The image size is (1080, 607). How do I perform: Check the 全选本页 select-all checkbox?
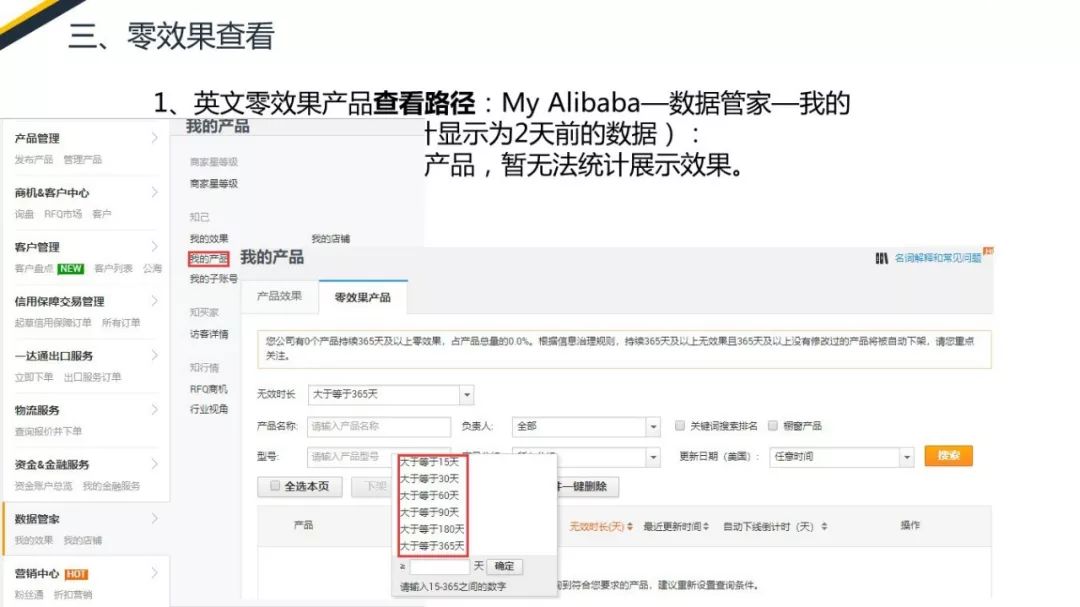(x=274, y=487)
